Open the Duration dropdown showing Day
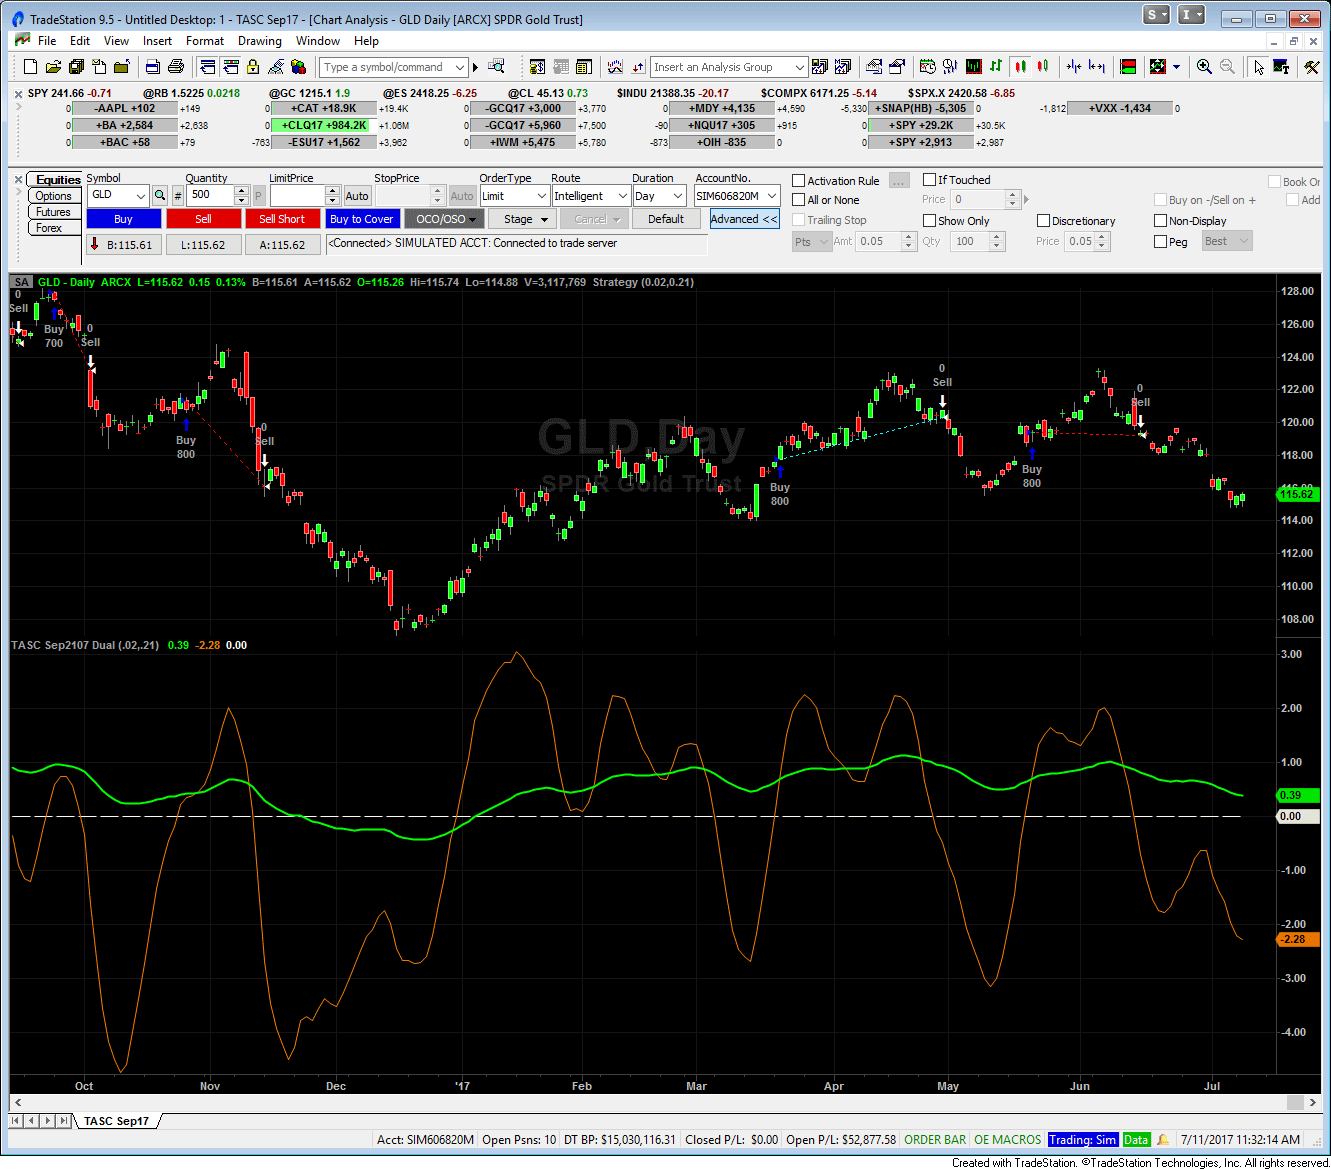The height and width of the screenshot is (1169, 1331). [659, 196]
